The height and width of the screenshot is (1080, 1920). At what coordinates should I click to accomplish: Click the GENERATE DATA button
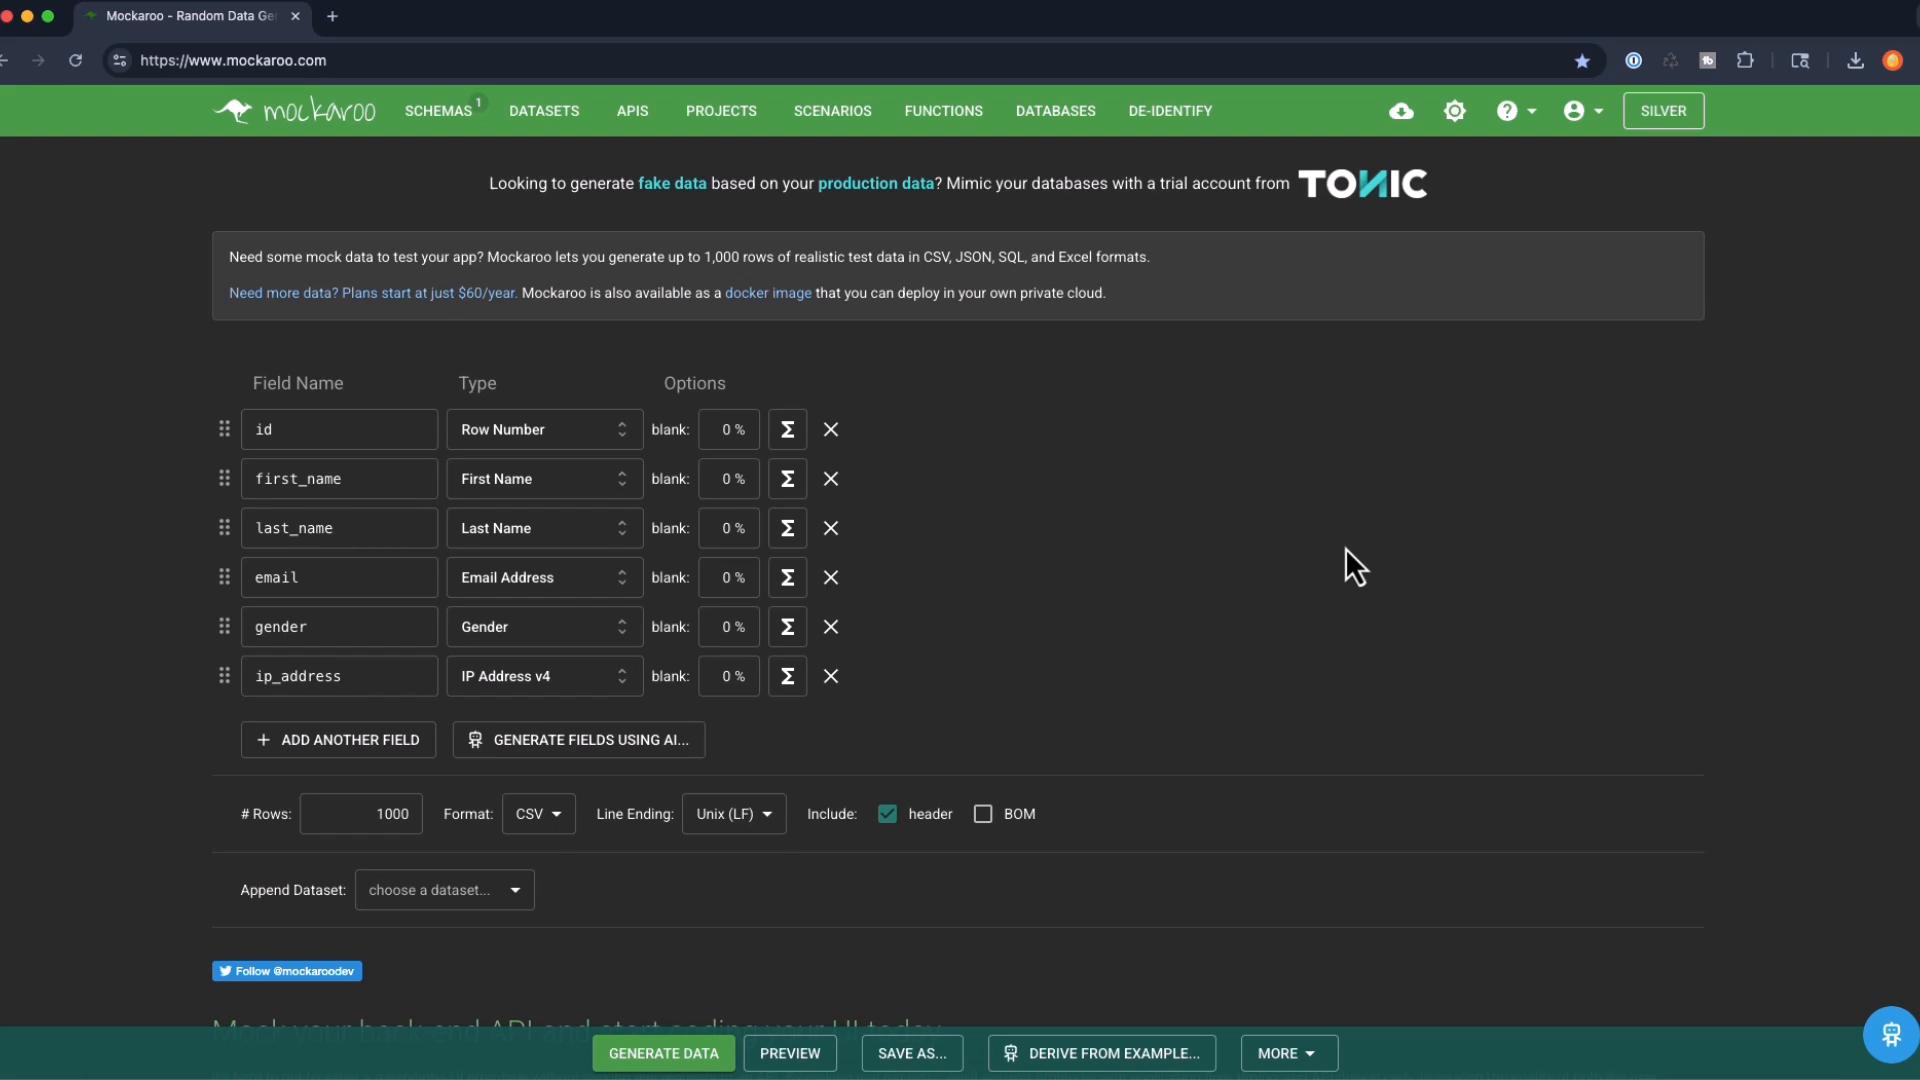[663, 1053]
